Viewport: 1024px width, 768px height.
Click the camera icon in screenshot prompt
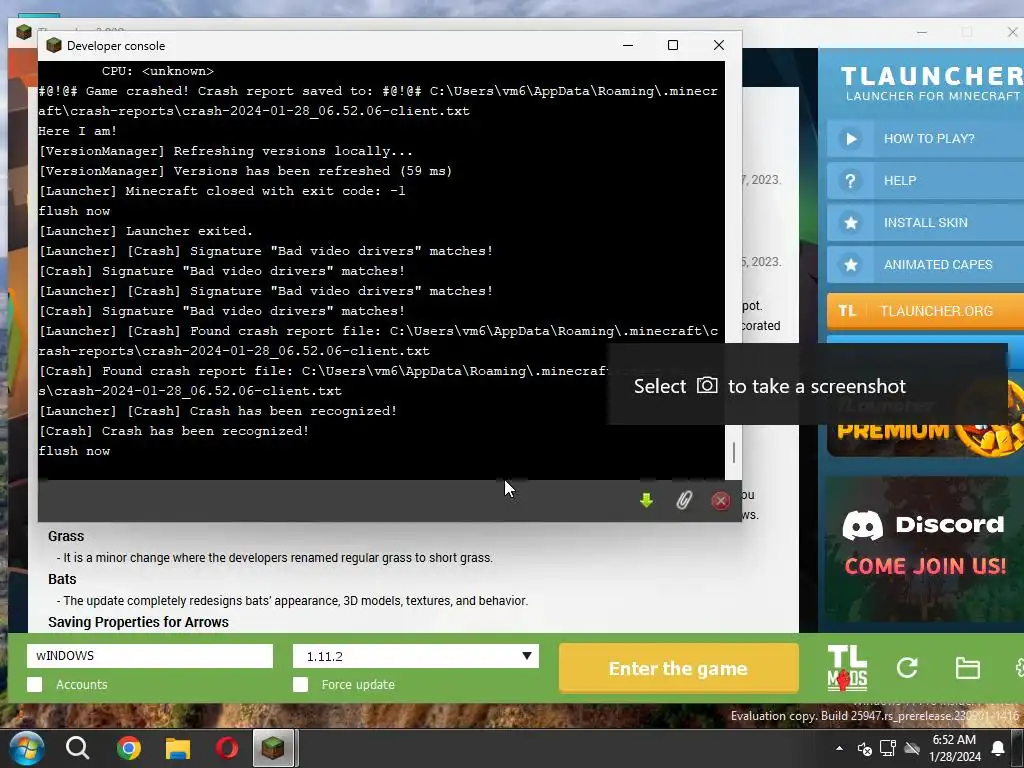pos(707,385)
